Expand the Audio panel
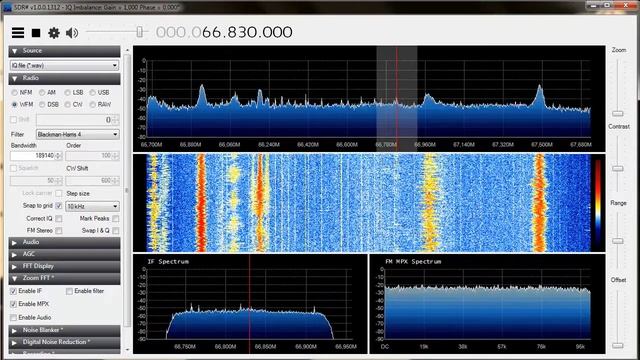Image resolution: width=640 pixels, height=360 pixels. 64,242
